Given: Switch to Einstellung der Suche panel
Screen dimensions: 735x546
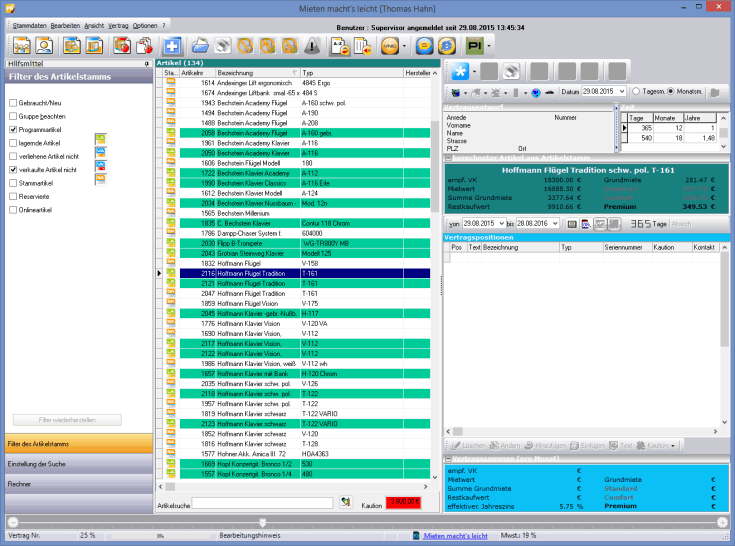Looking at the screenshot, I should [x=79, y=464].
